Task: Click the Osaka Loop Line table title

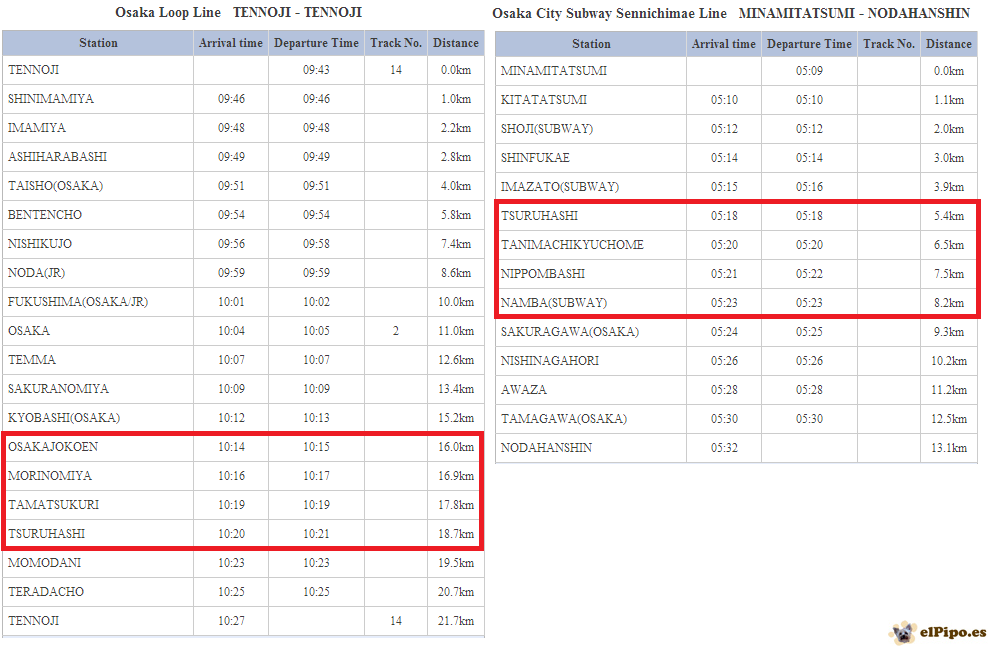Action: tap(238, 13)
